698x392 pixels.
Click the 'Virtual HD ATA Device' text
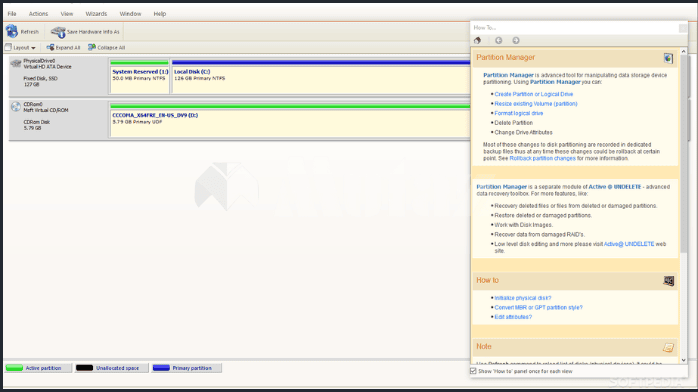click(47, 67)
